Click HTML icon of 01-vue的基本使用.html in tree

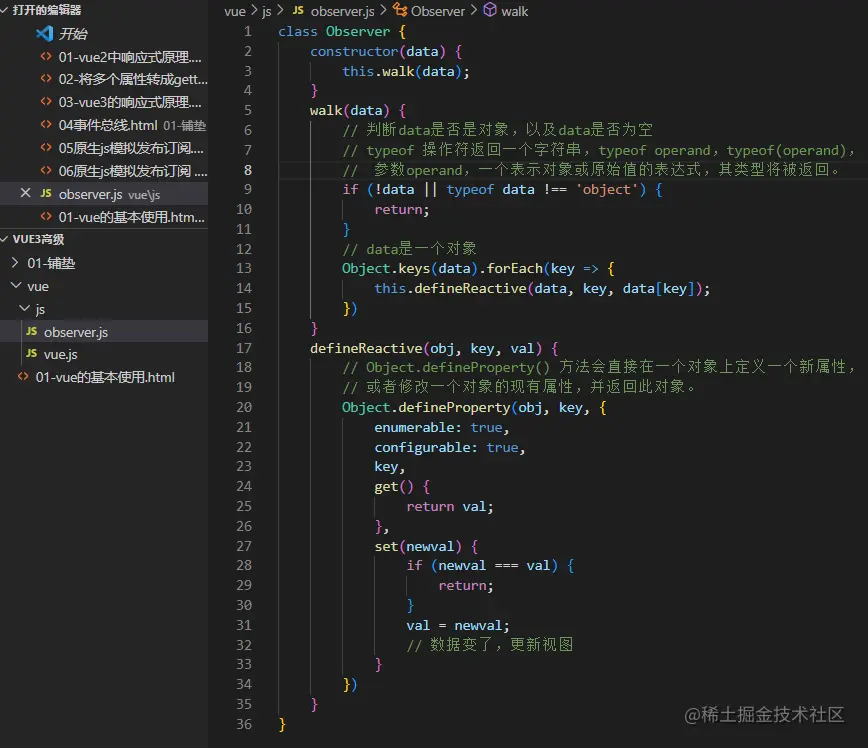(x=23, y=376)
